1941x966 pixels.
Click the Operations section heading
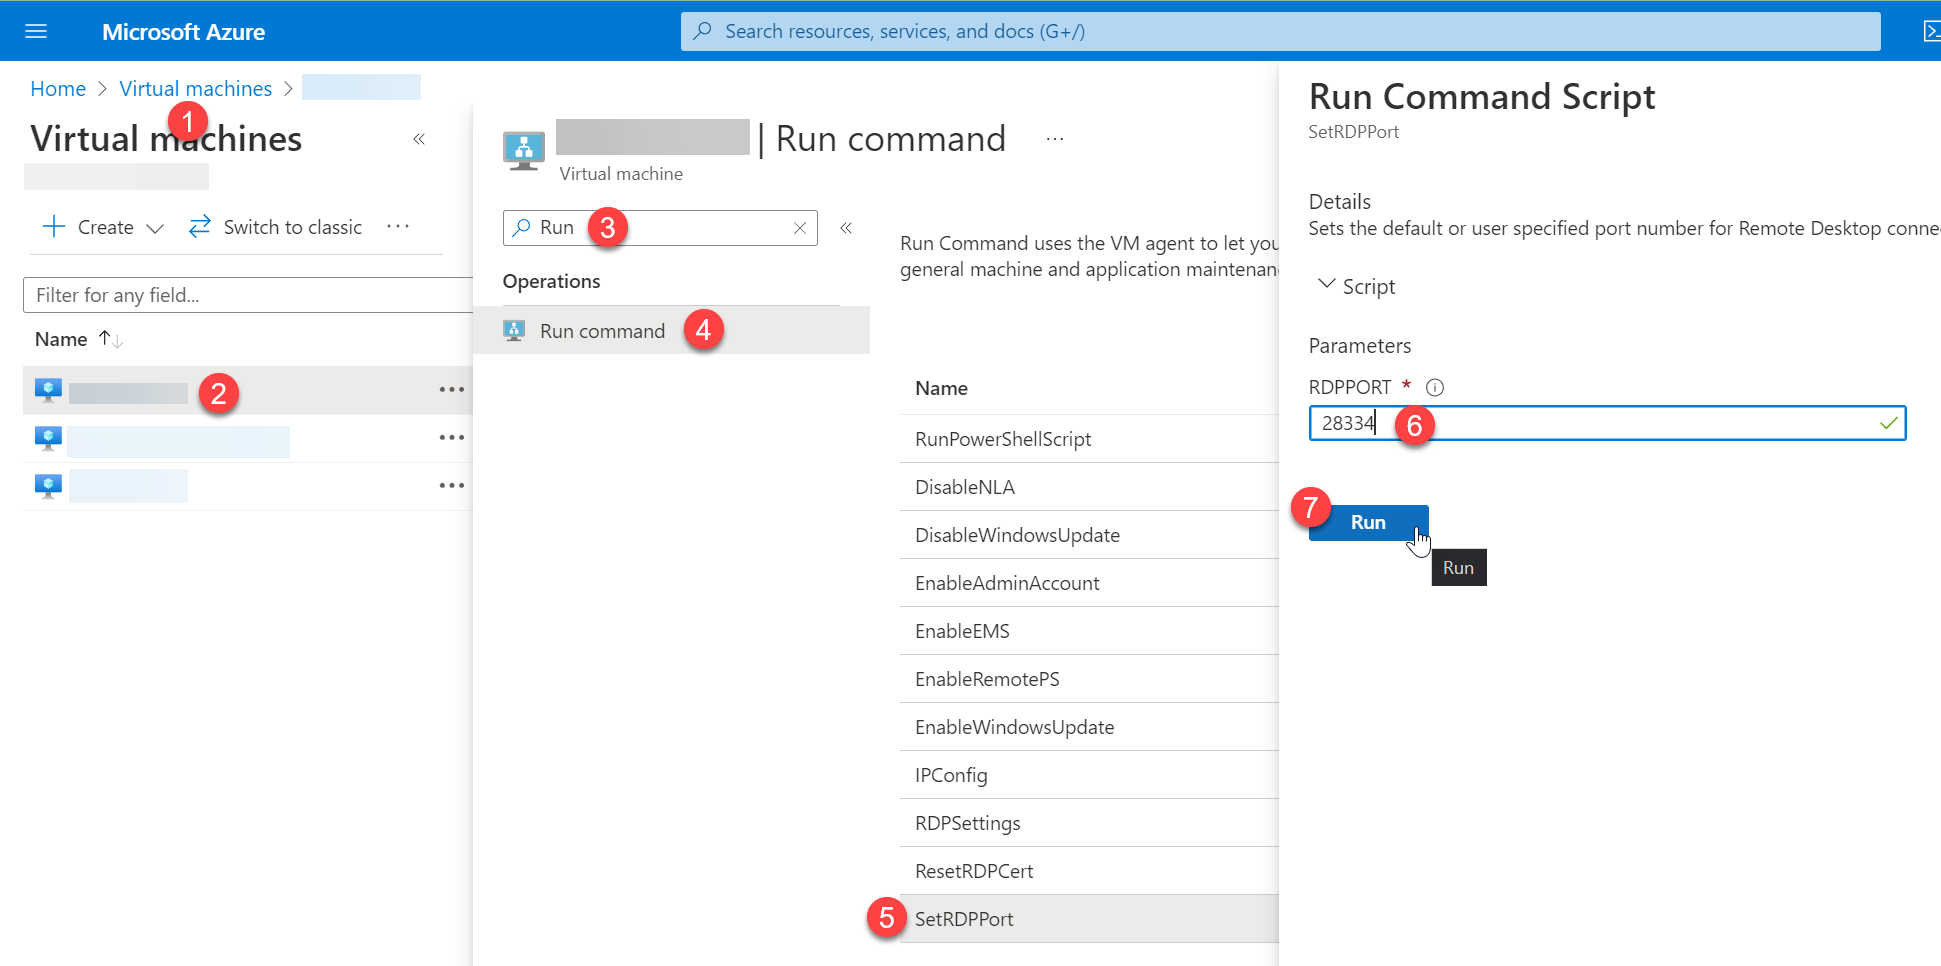pyautogui.click(x=551, y=281)
